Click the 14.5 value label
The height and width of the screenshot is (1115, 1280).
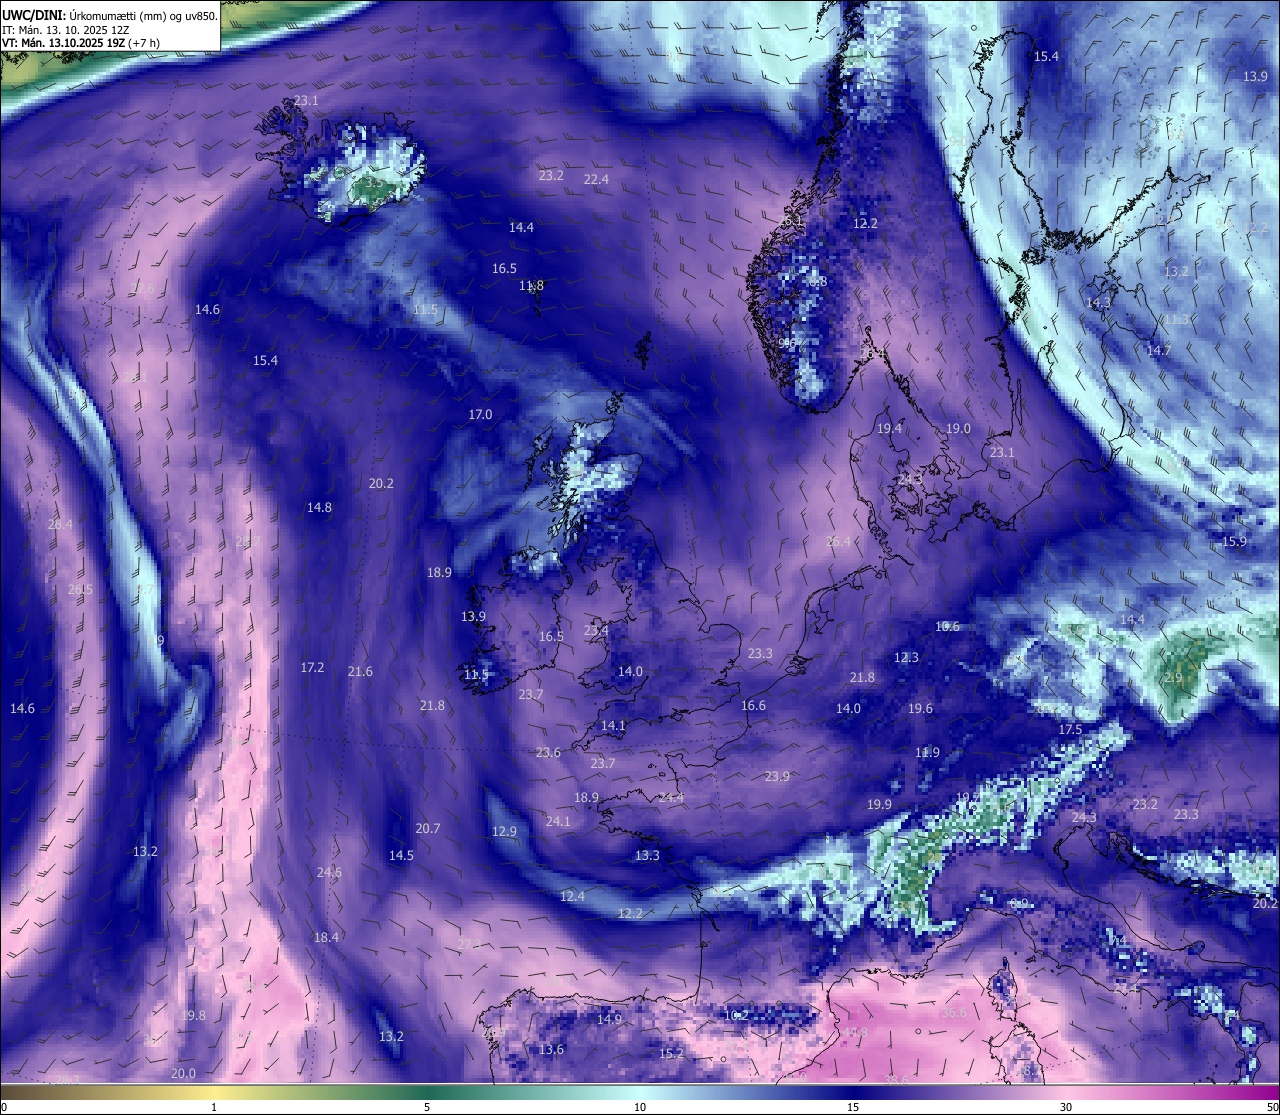click(401, 855)
